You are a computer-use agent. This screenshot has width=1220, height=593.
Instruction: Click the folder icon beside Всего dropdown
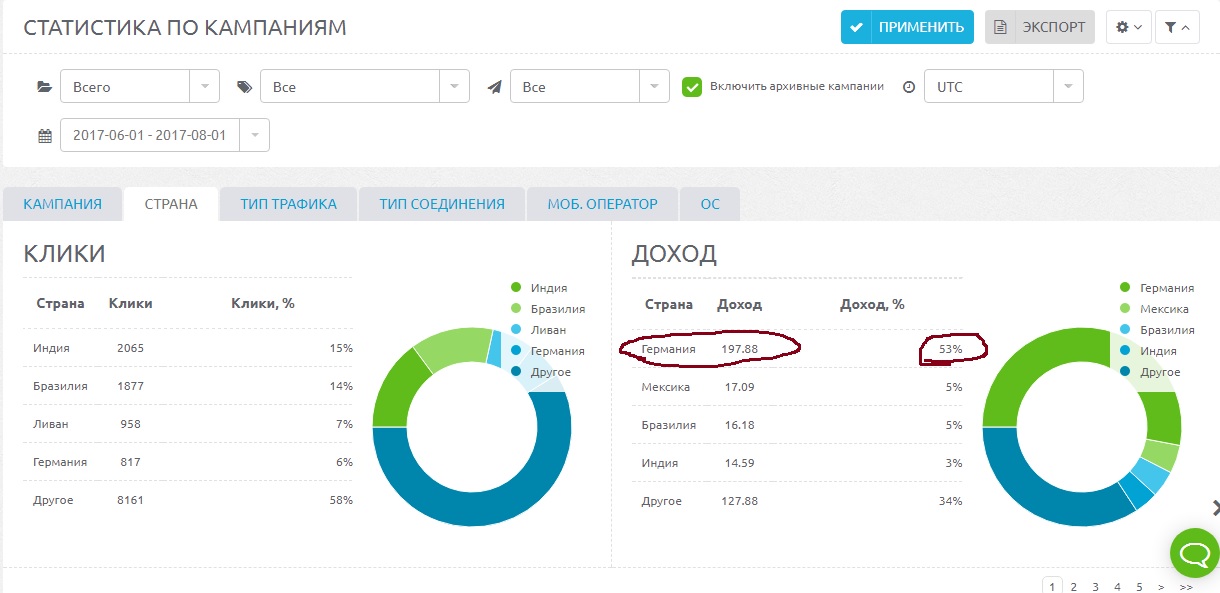coord(44,87)
